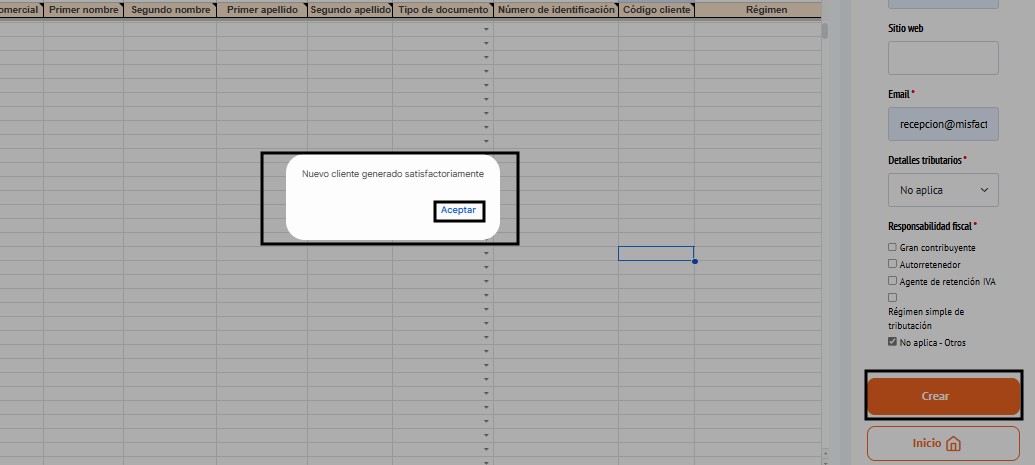Enable the Autorretenedor checkbox
The image size is (1035, 465).
pos(892,264)
